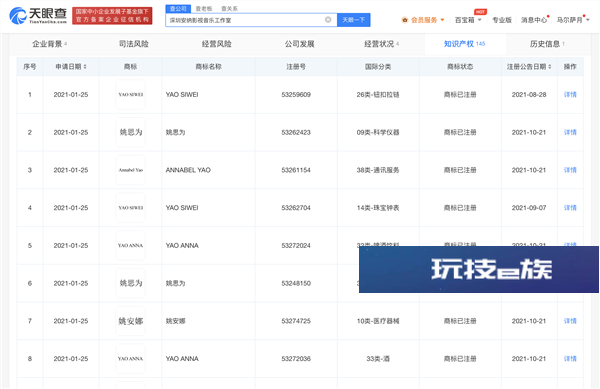
Task: Click the 10类-医疗器械 classification cell
Action: pyautogui.click(x=378, y=321)
